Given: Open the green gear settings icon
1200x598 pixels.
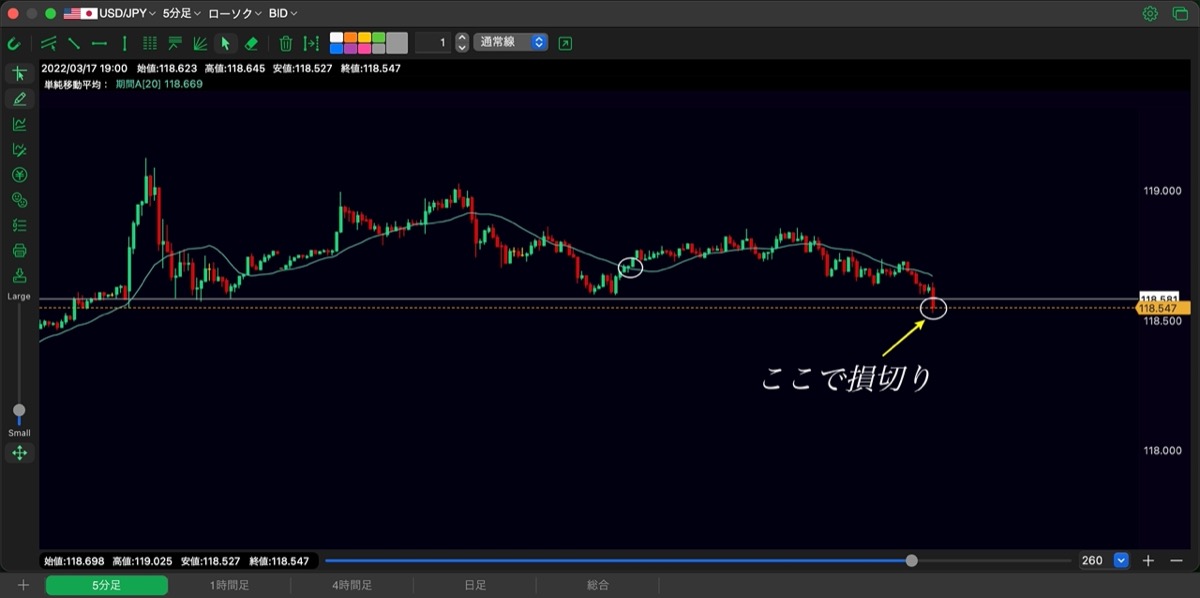Looking at the screenshot, I should (x=1150, y=14).
